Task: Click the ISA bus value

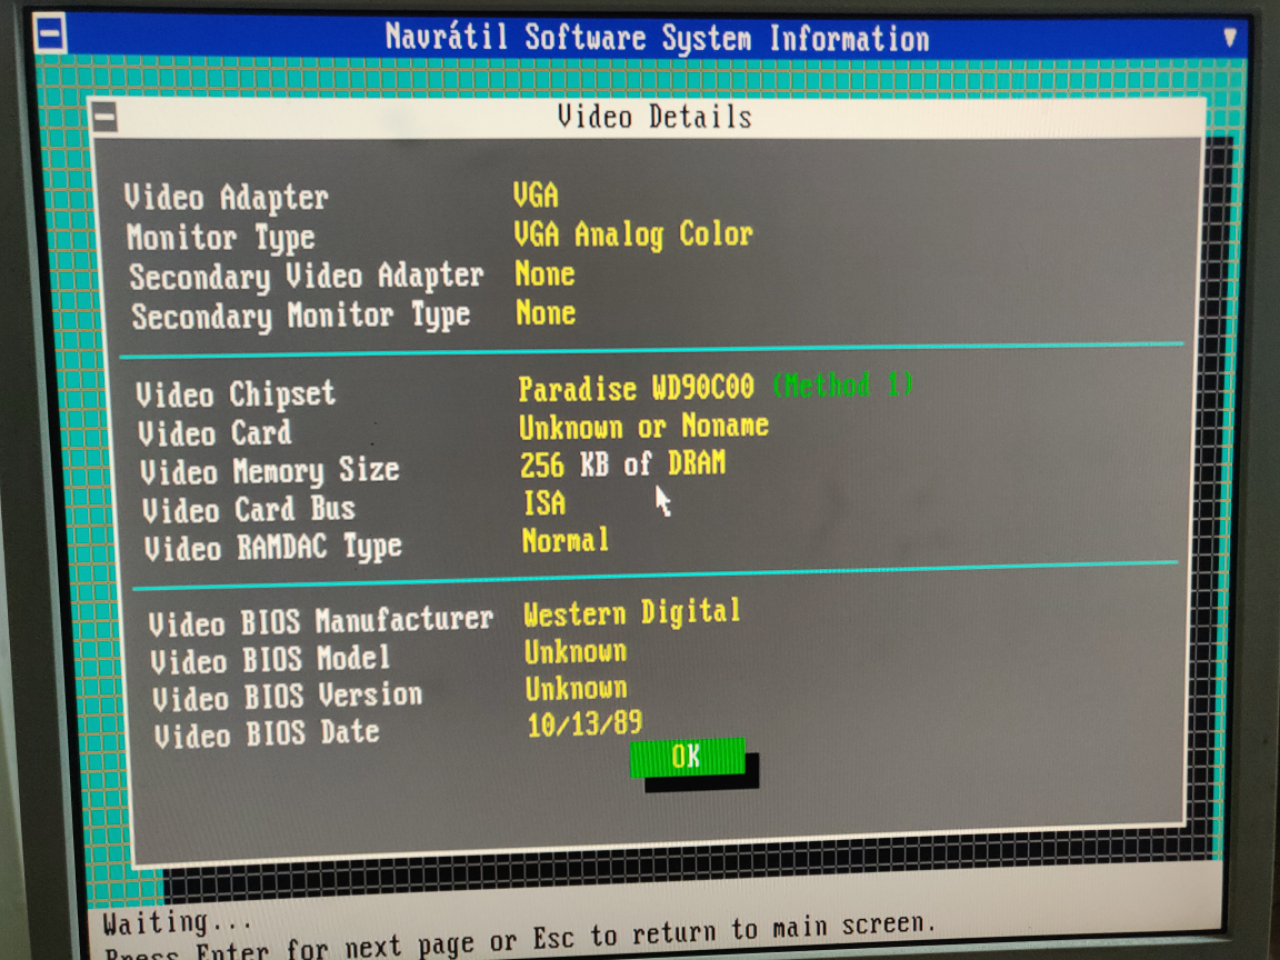Action: pyautogui.click(x=544, y=503)
